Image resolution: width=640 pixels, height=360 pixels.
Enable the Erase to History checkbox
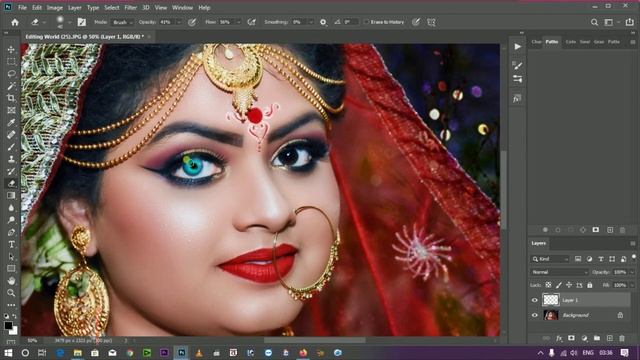[366, 22]
